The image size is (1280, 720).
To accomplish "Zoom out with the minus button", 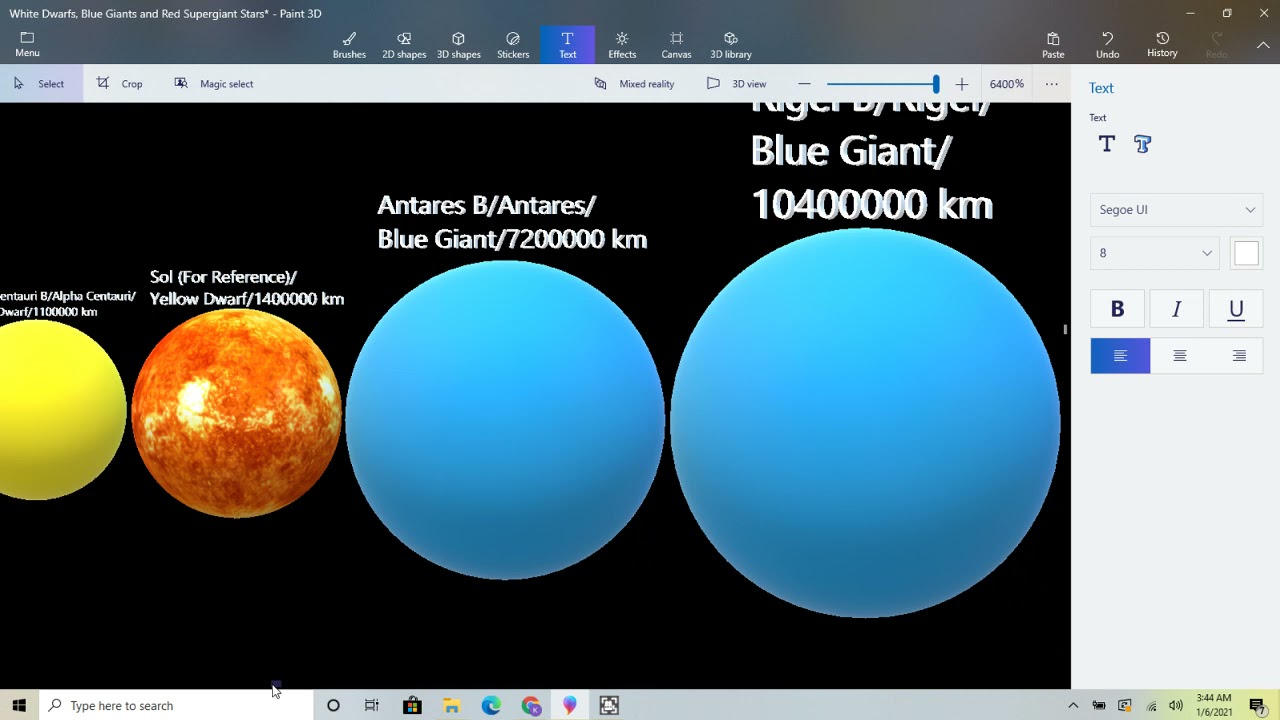I will point(804,84).
